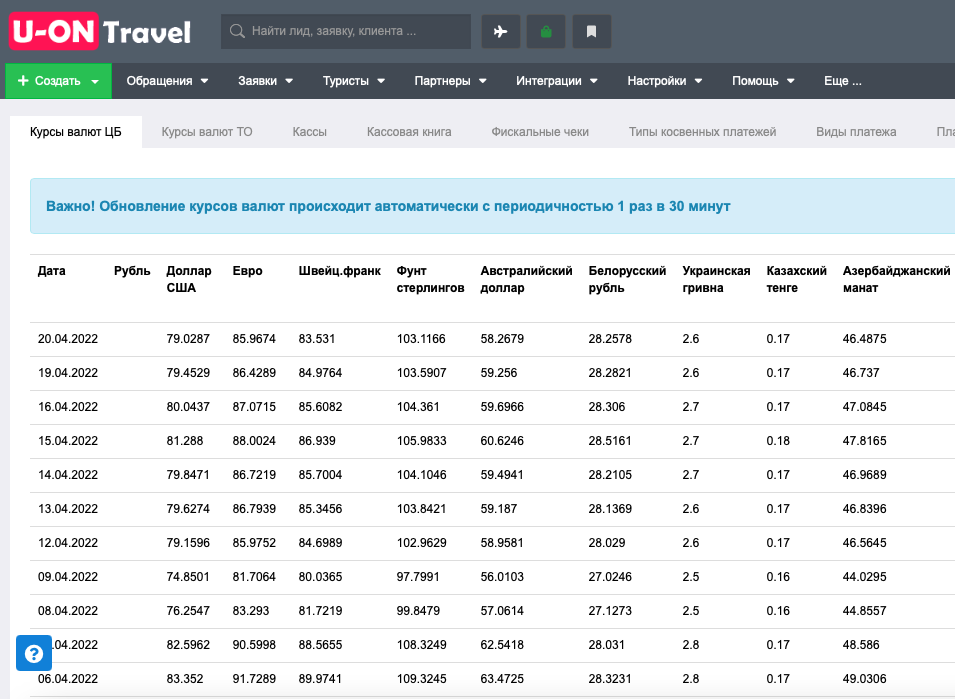Open the Настройки menu
The width and height of the screenshot is (955, 699).
pos(664,81)
